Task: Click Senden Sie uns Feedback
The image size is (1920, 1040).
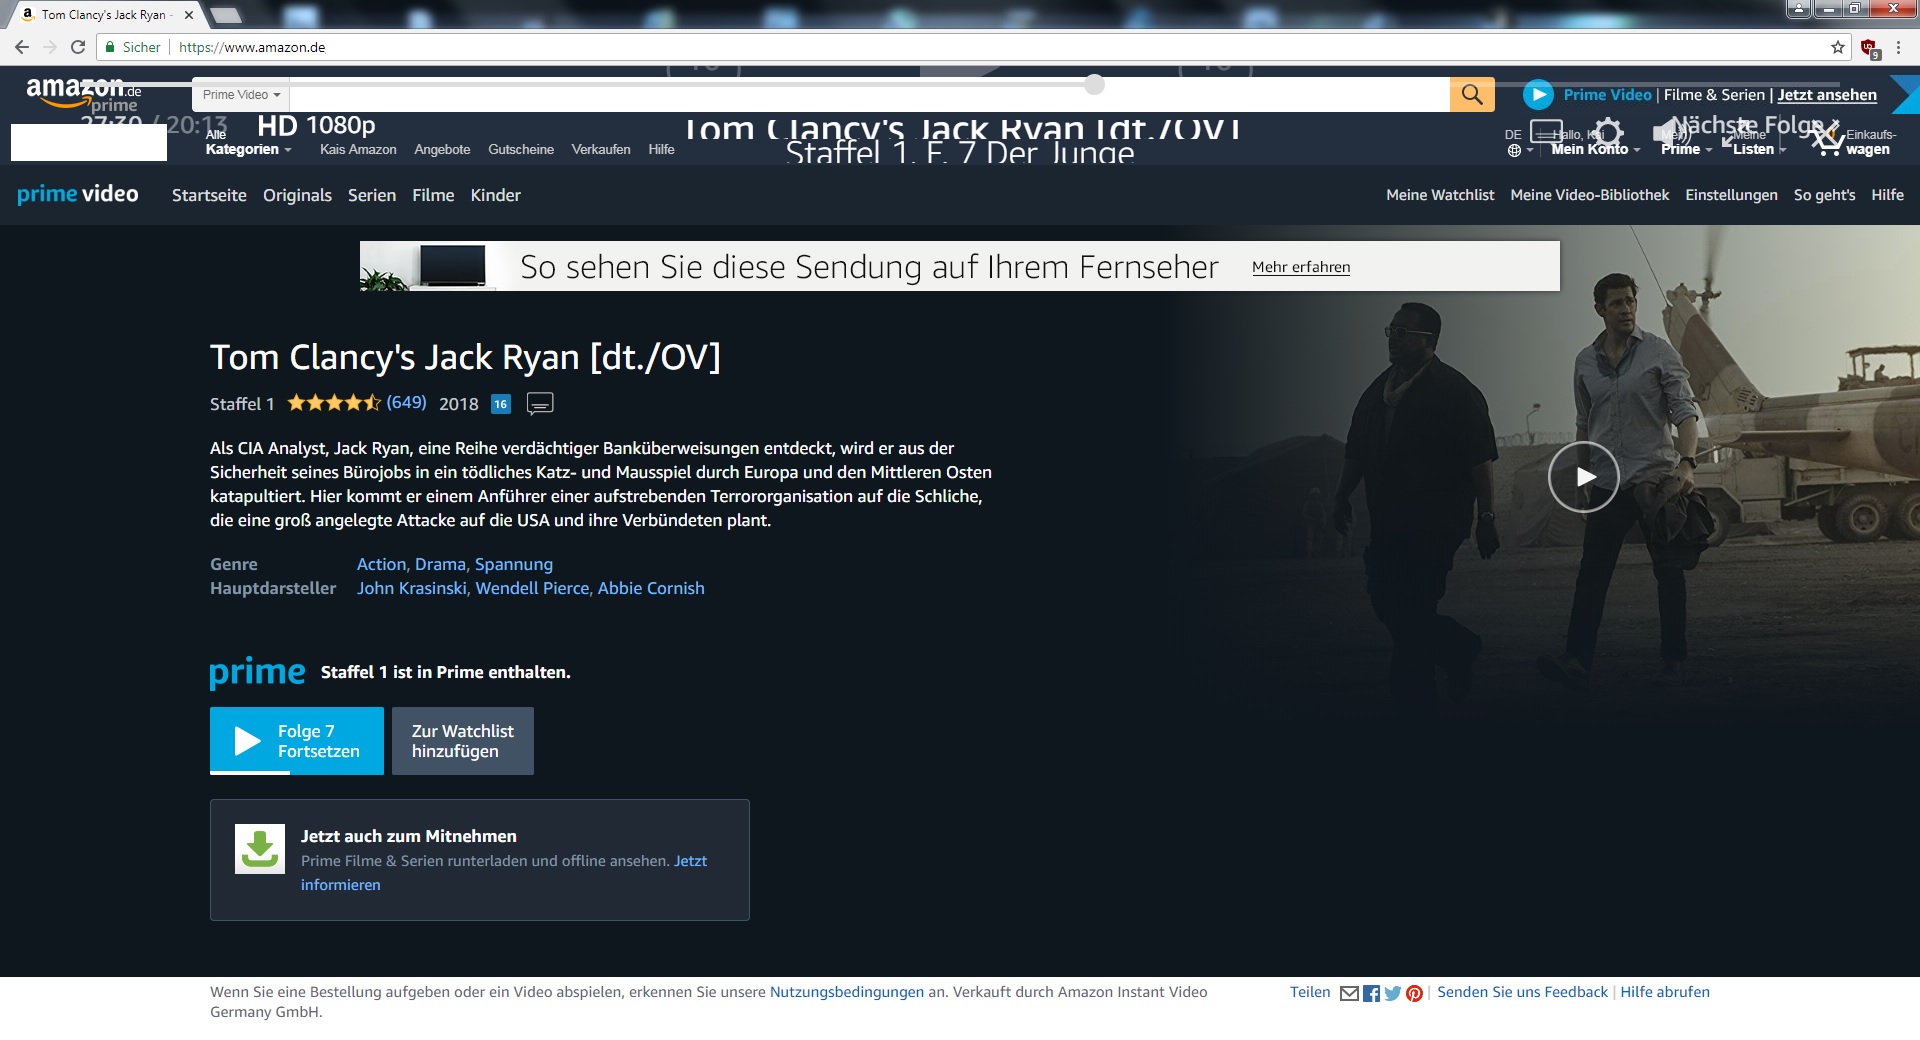Action: [x=1522, y=992]
